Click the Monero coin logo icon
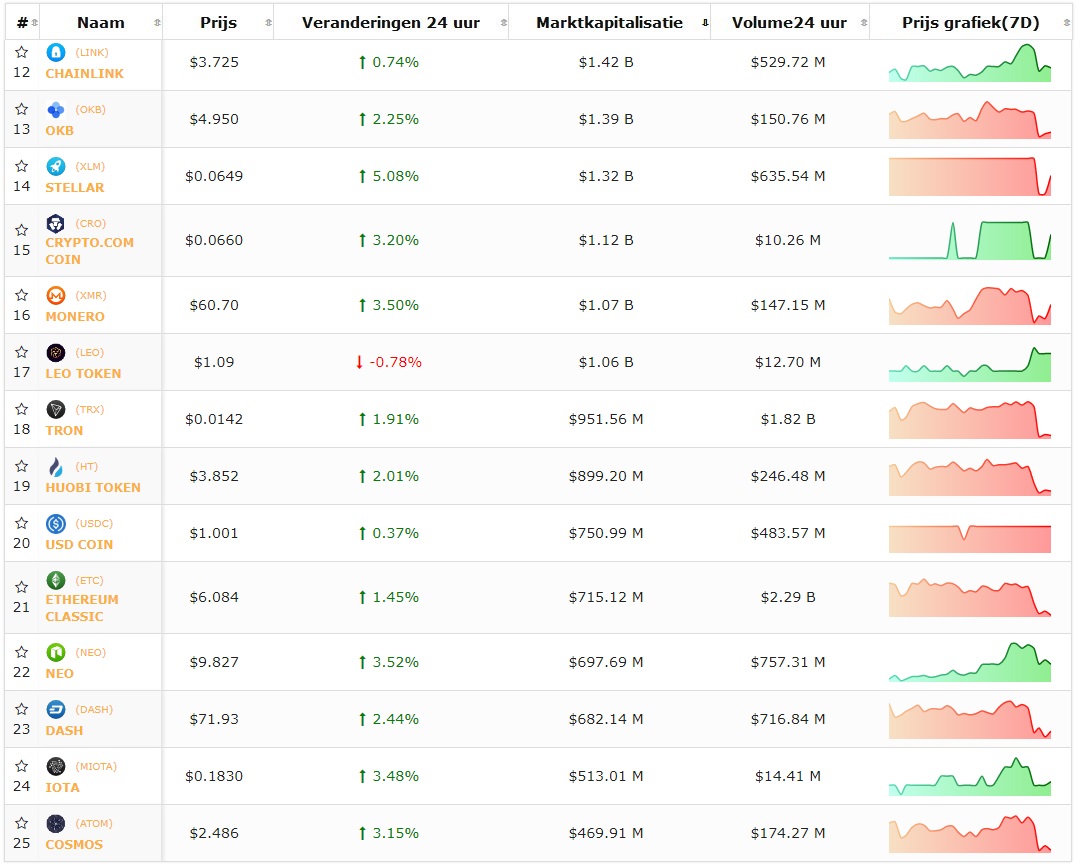Viewport: 1089px width, 864px height. coord(56,296)
